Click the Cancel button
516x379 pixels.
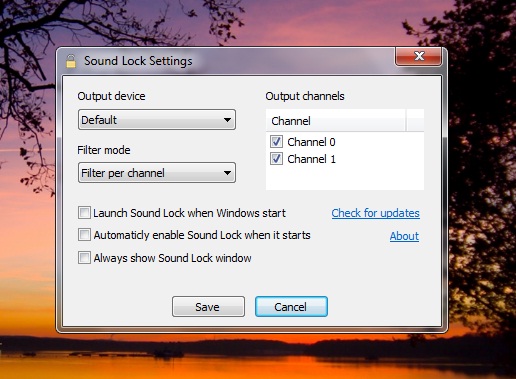click(291, 307)
